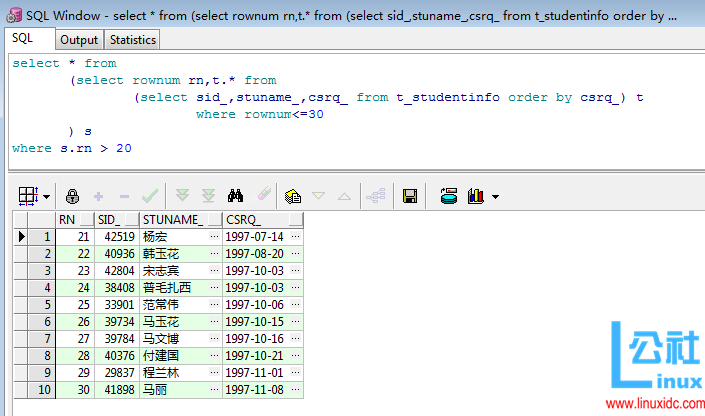Click the lock (edit data) icon
Viewport: 705px width, 416px height.
[x=72, y=196]
